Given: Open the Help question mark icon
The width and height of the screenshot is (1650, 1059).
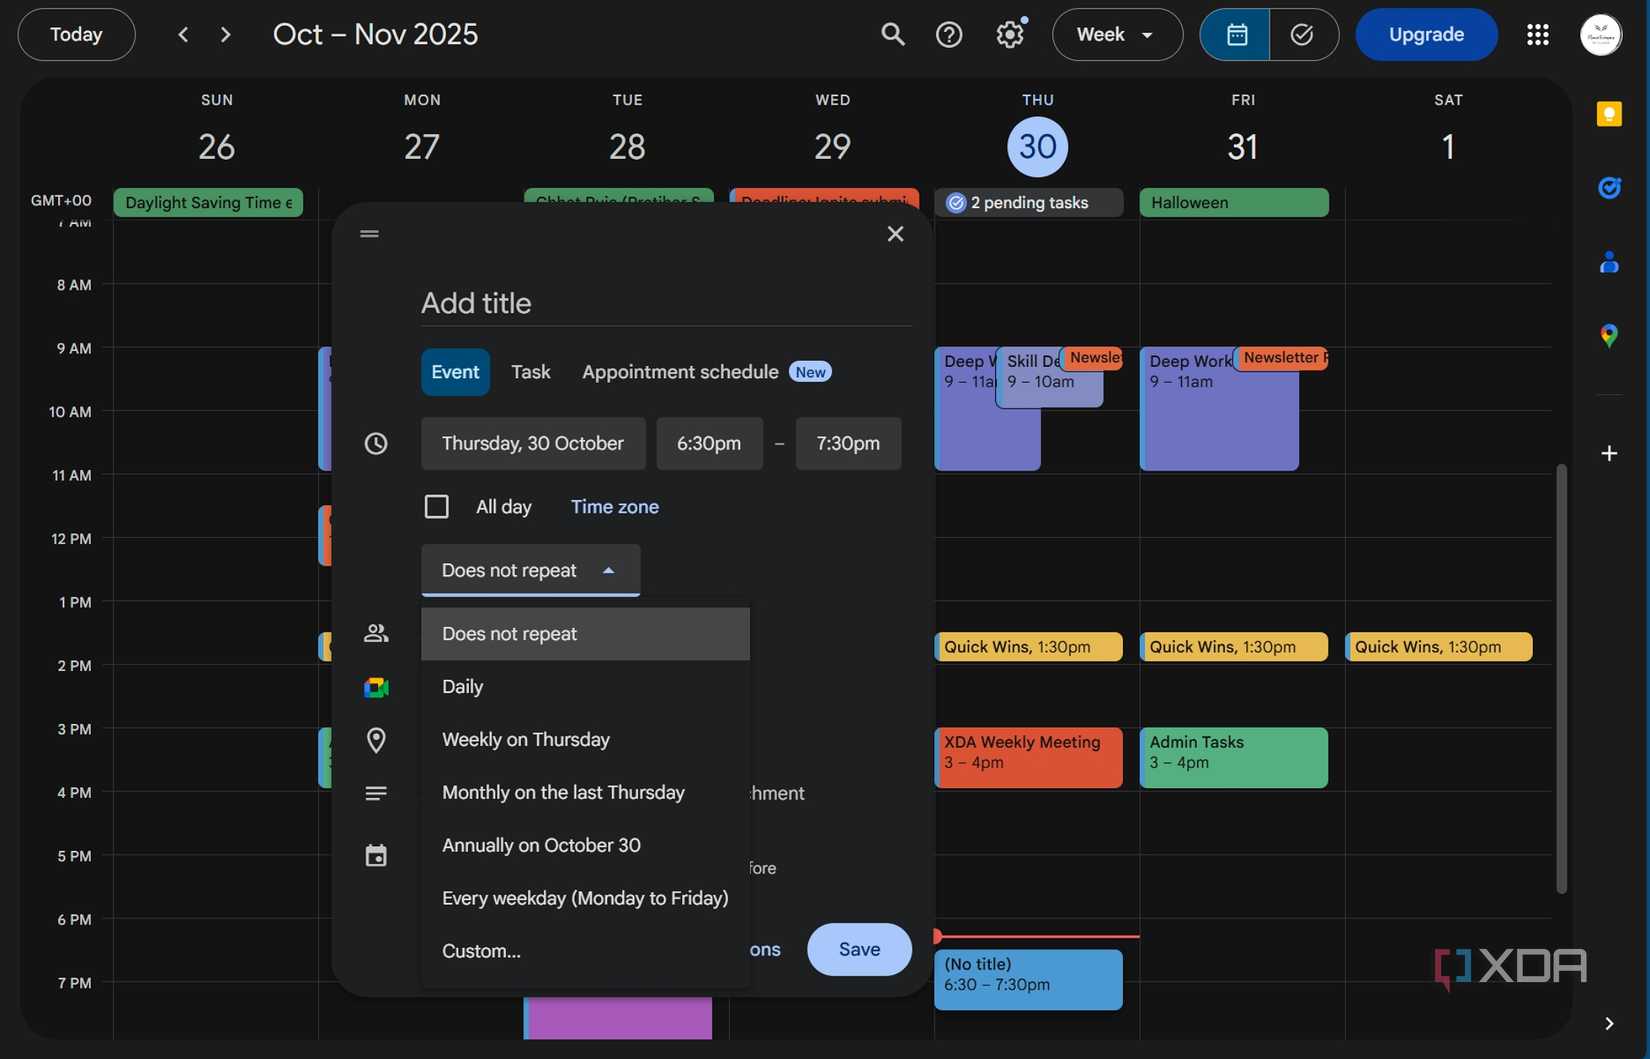Looking at the screenshot, I should click(948, 35).
